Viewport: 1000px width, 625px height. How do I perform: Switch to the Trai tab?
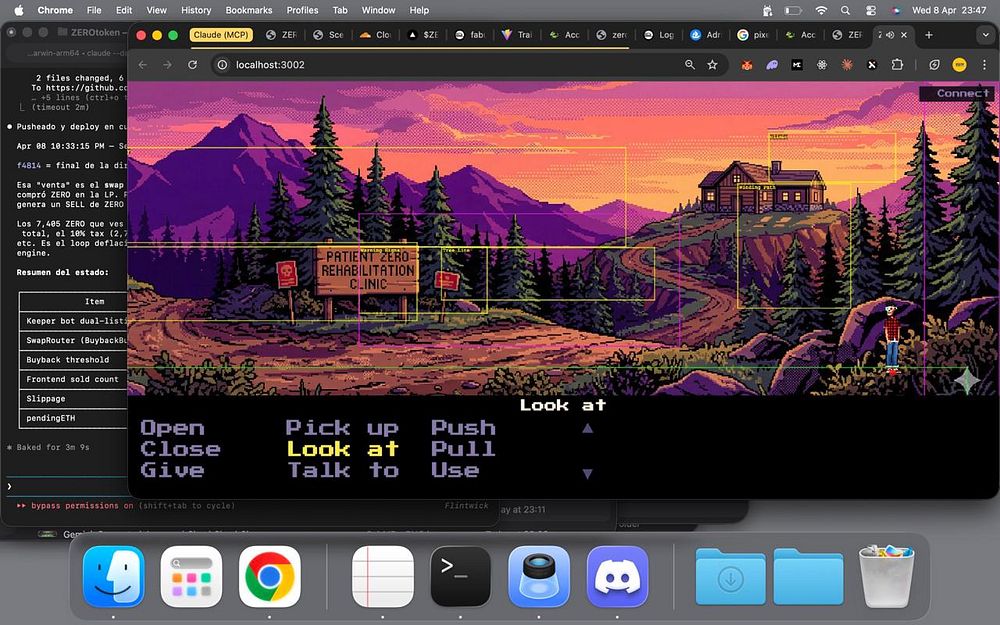coord(517,35)
